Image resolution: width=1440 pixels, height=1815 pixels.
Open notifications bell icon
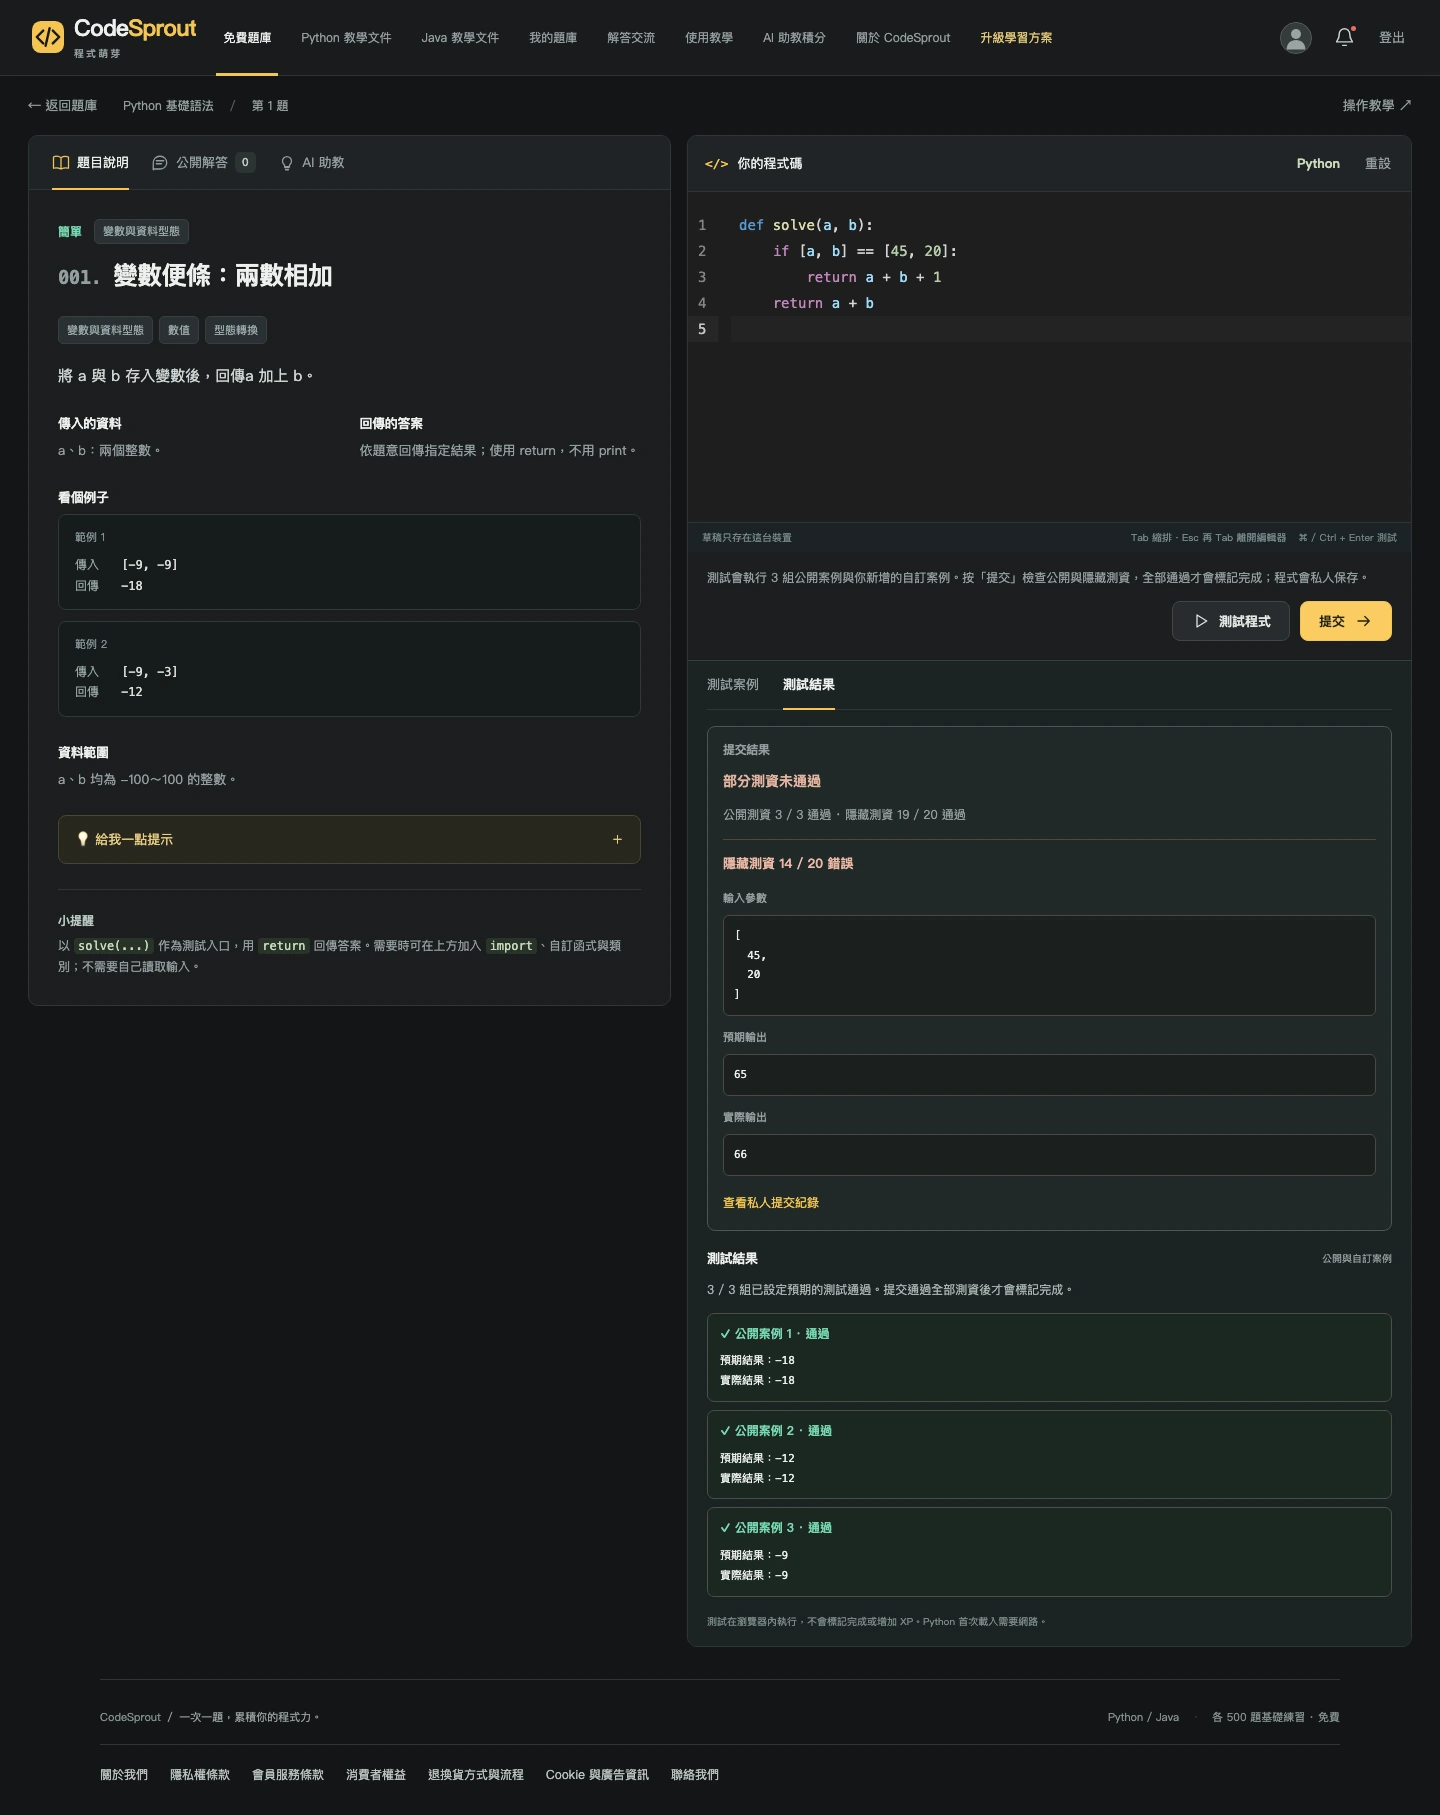(1345, 38)
